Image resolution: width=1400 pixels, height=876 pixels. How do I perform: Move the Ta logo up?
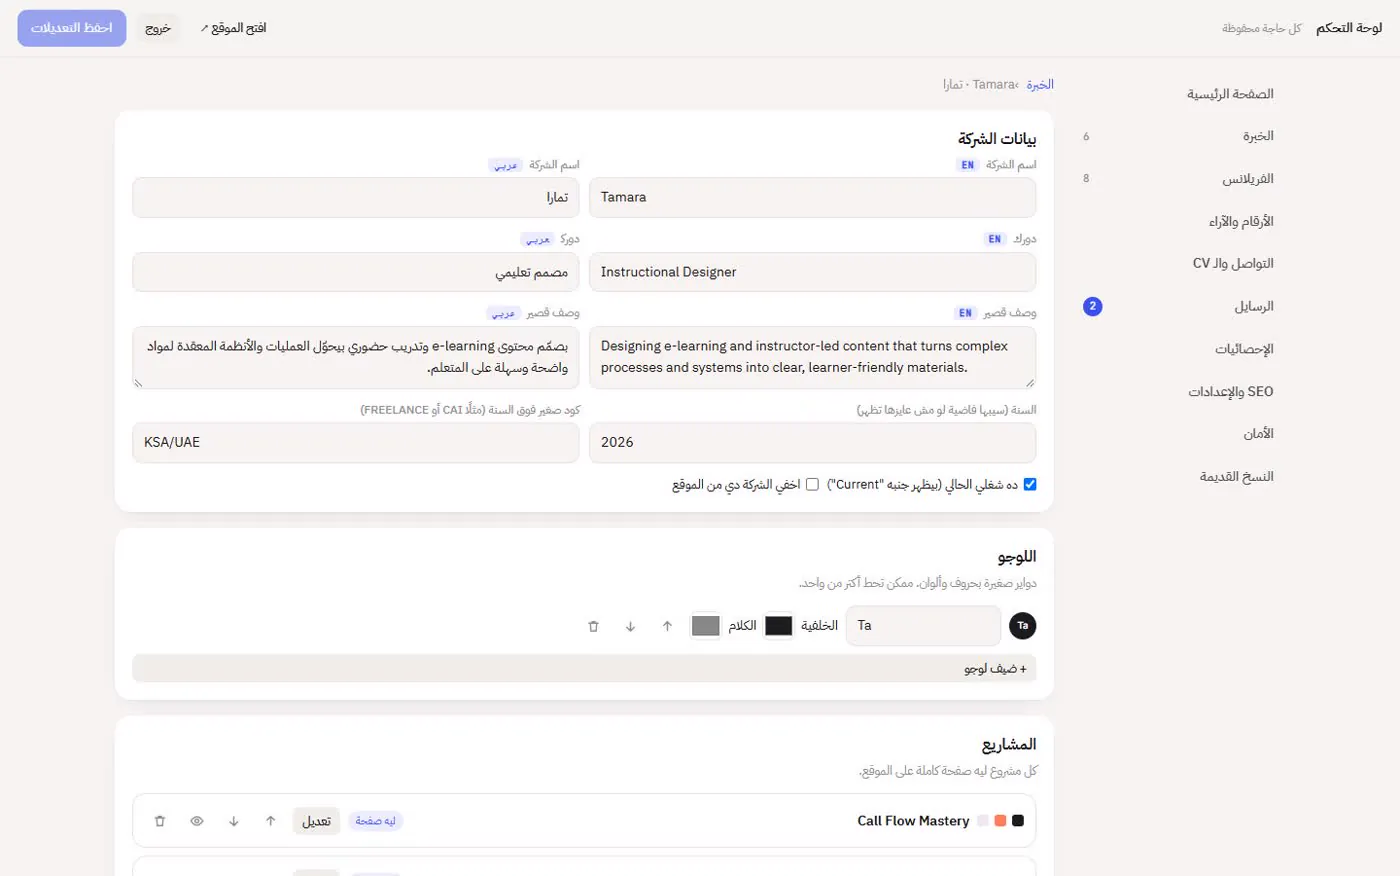click(x=667, y=626)
